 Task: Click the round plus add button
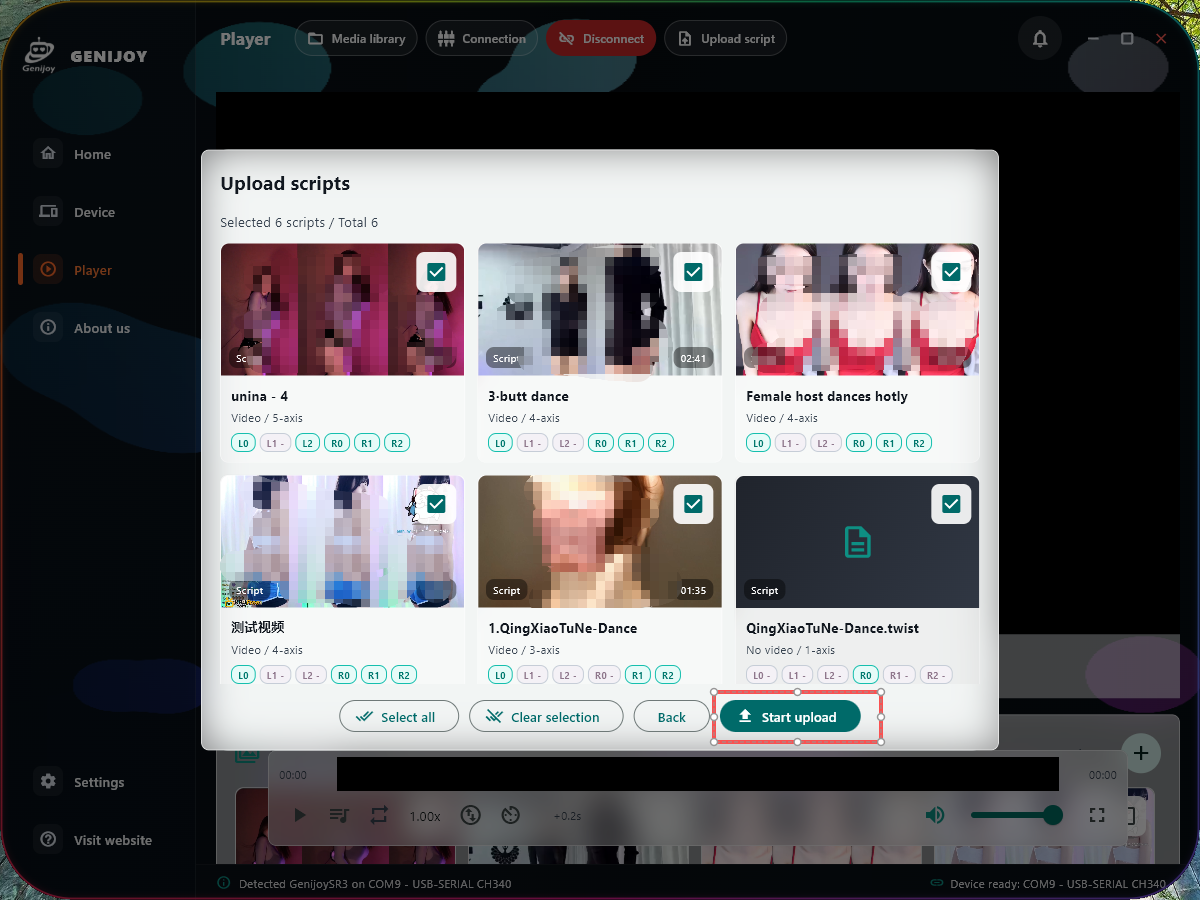tap(1141, 753)
